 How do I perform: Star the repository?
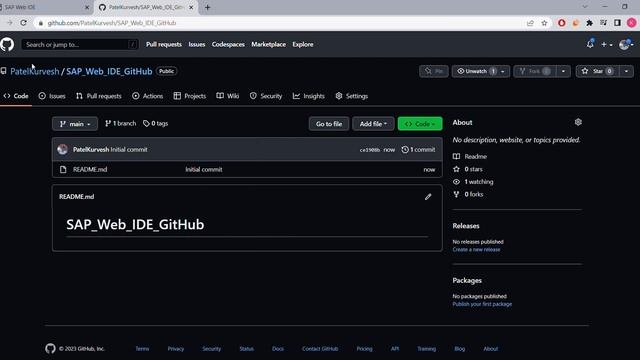(597, 71)
